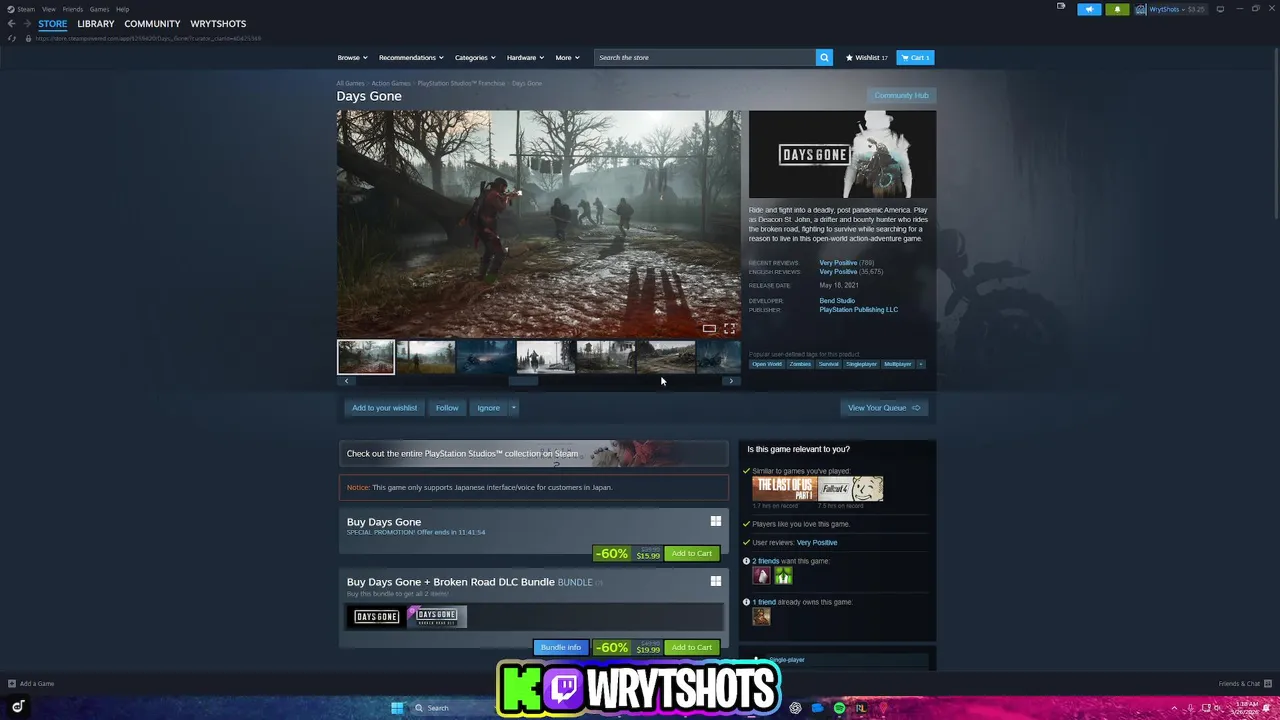The height and width of the screenshot is (720, 1280).
Task: Expand the Browse dropdown
Action: [352, 57]
